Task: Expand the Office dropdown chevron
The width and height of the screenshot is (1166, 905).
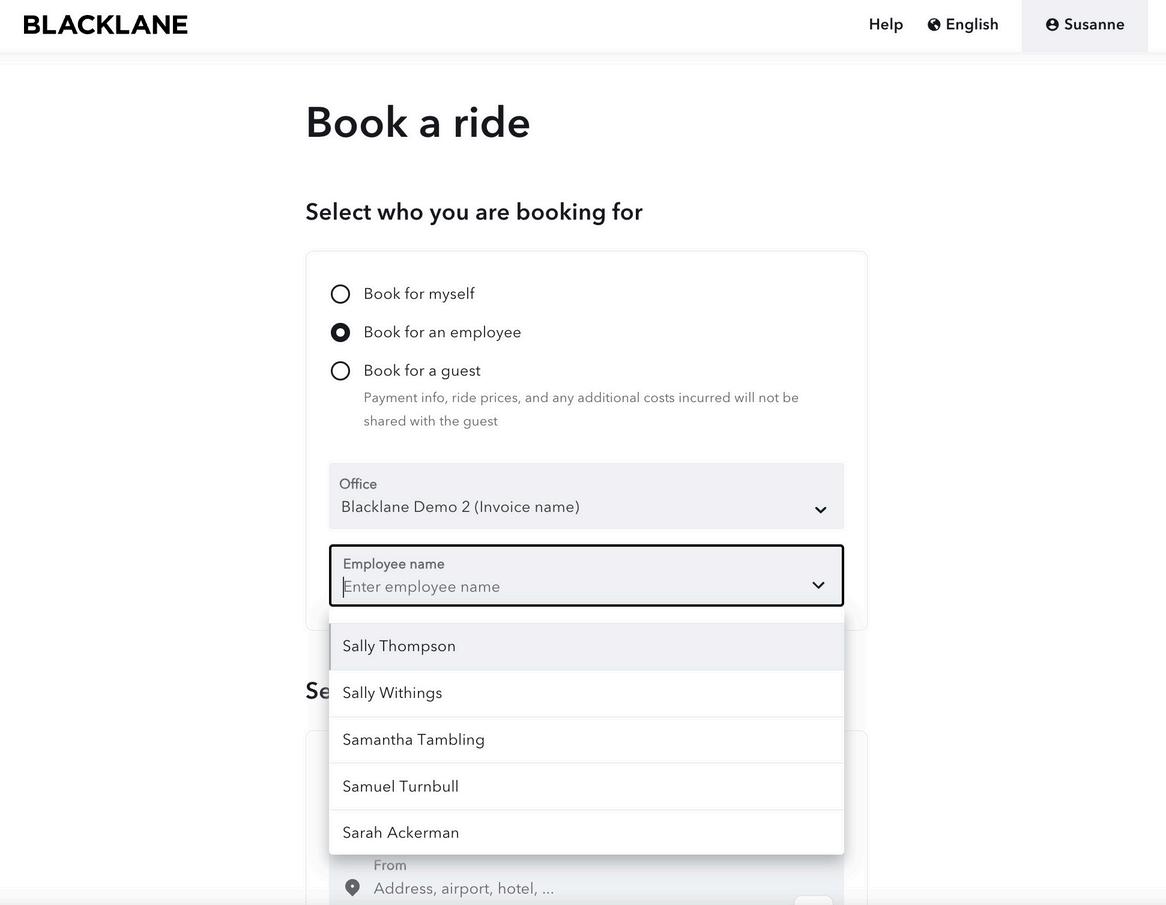Action: coord(820,510)
